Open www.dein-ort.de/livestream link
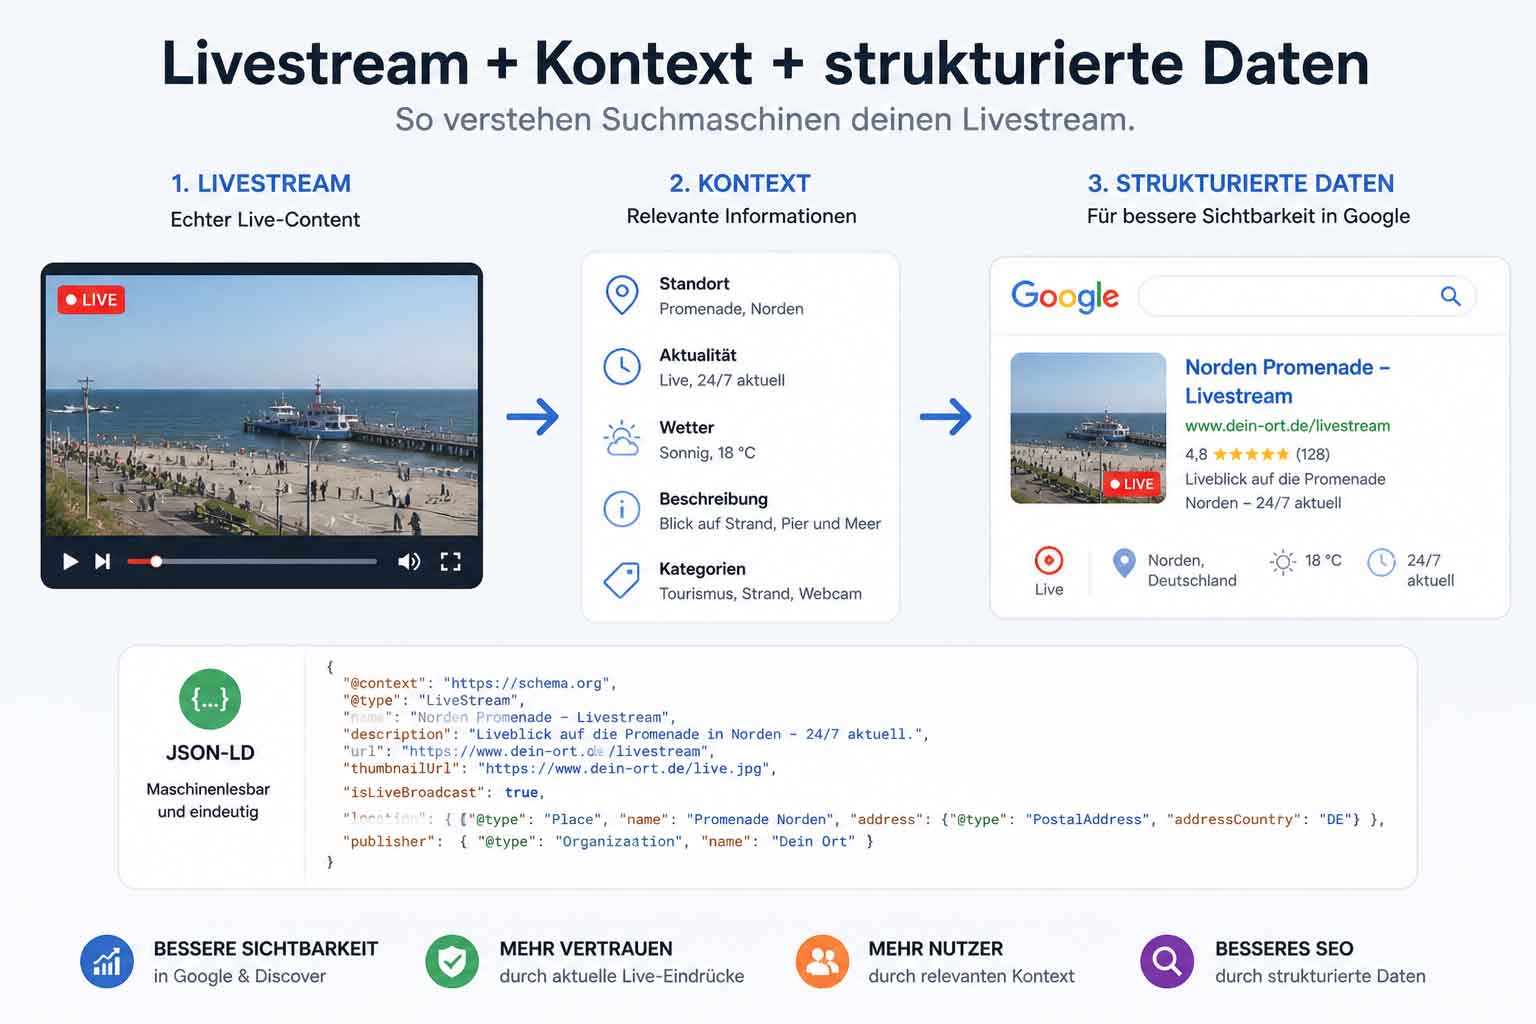 (x=1287, y=425)
